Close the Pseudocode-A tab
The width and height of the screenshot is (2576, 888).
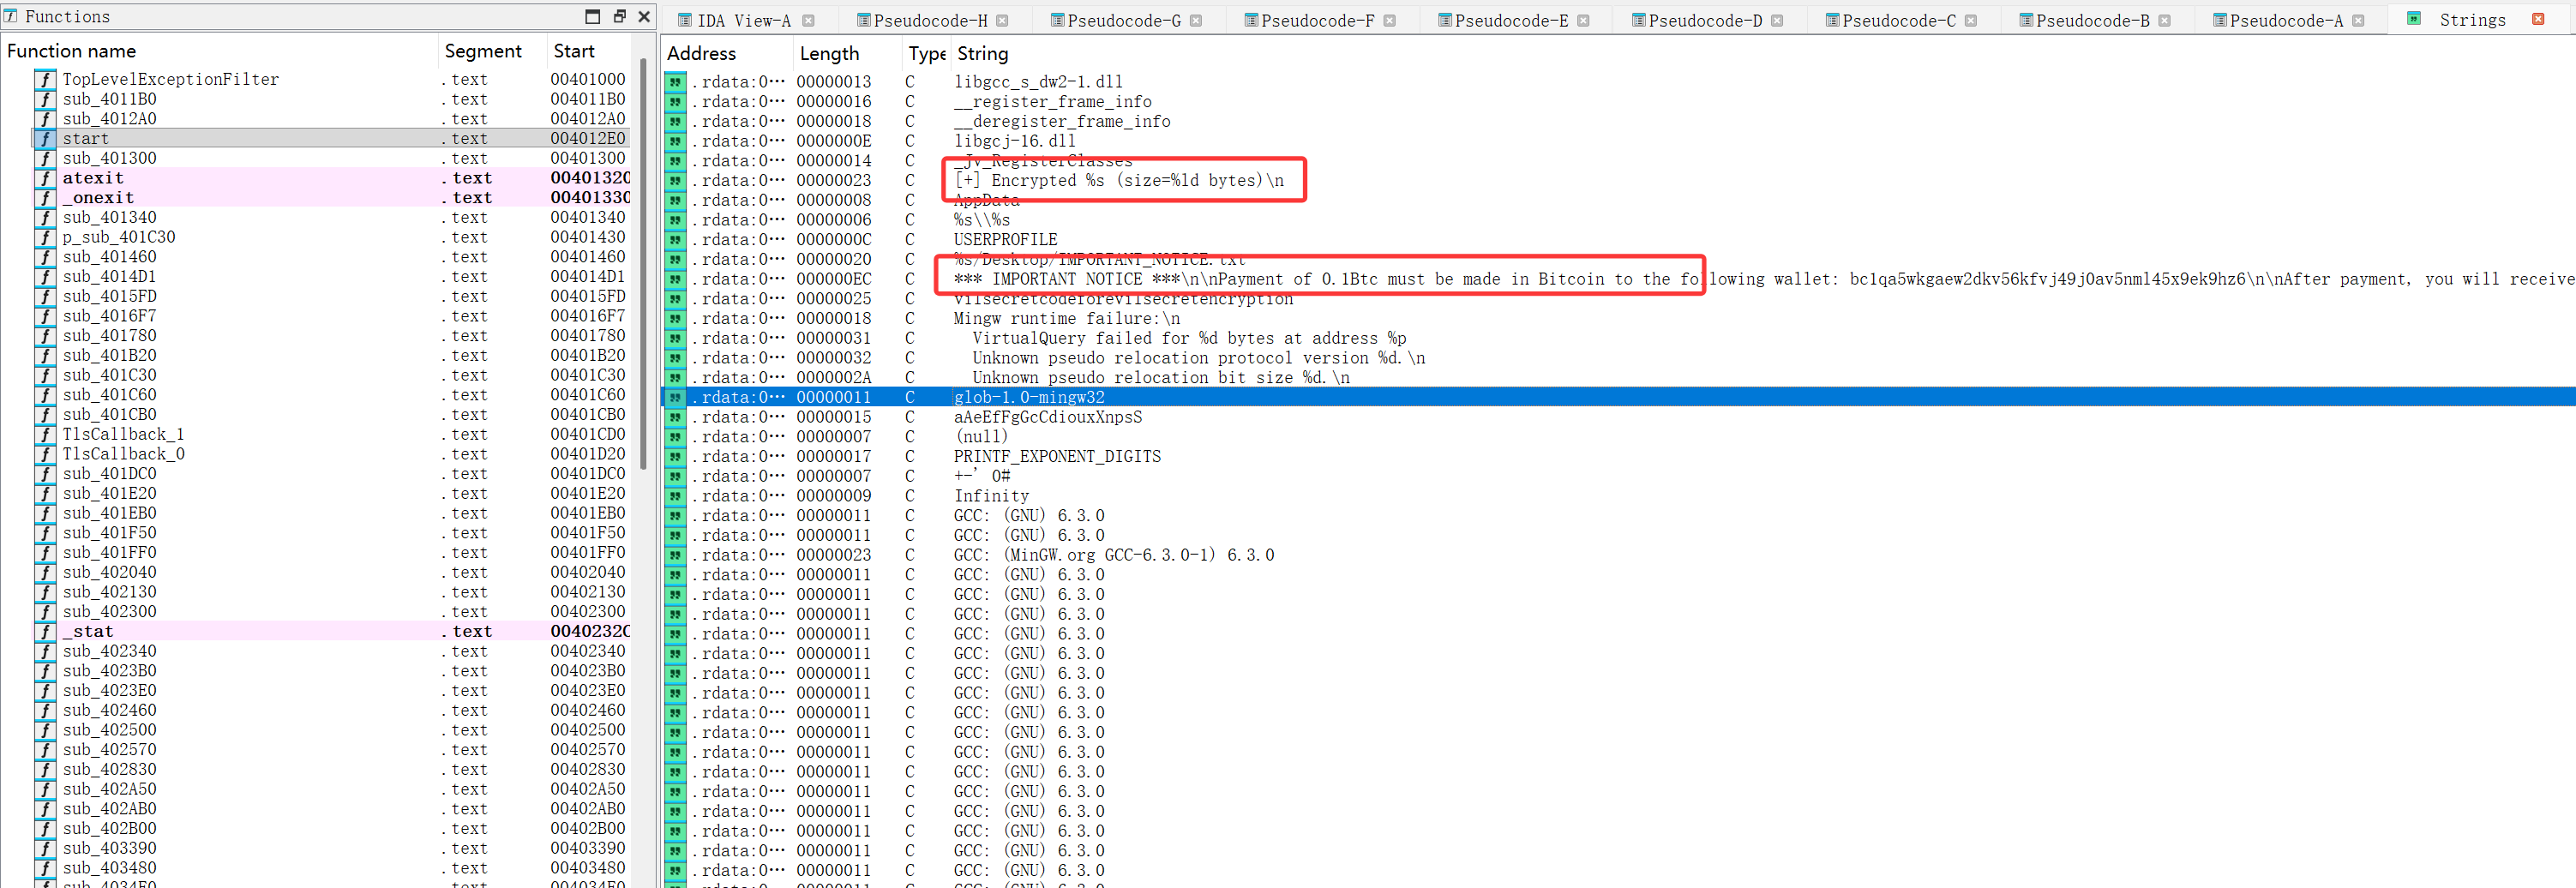click(2358, 20)
